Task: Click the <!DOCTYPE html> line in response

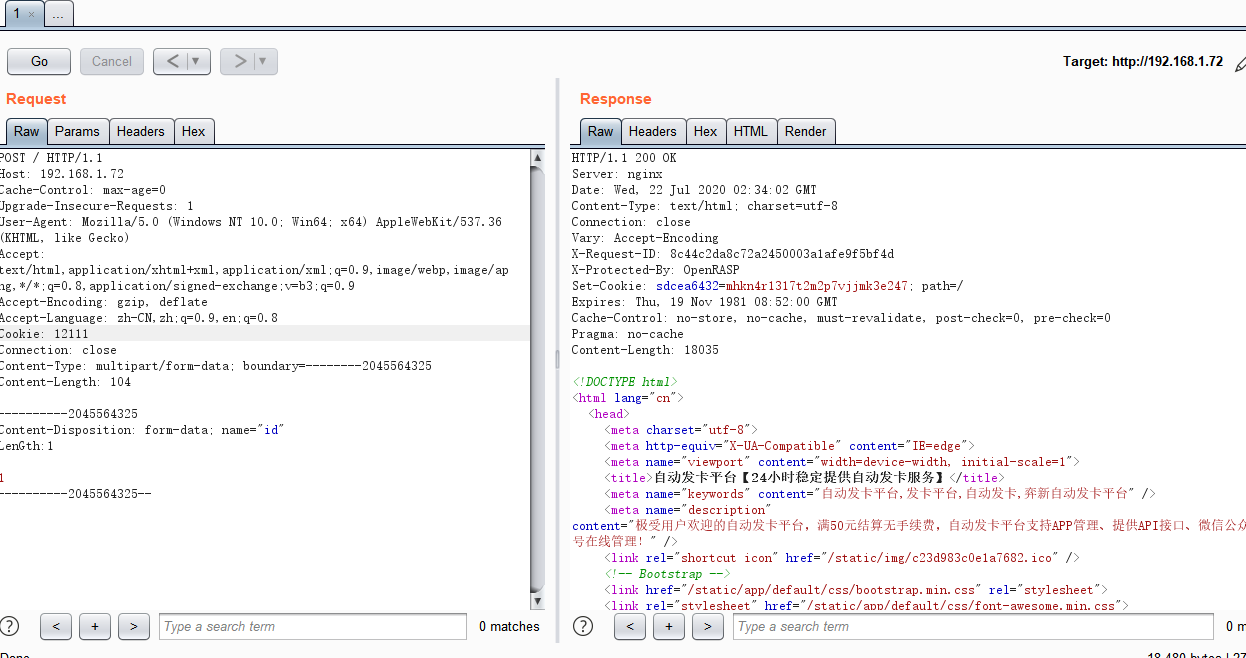Action: pos(625,382)
